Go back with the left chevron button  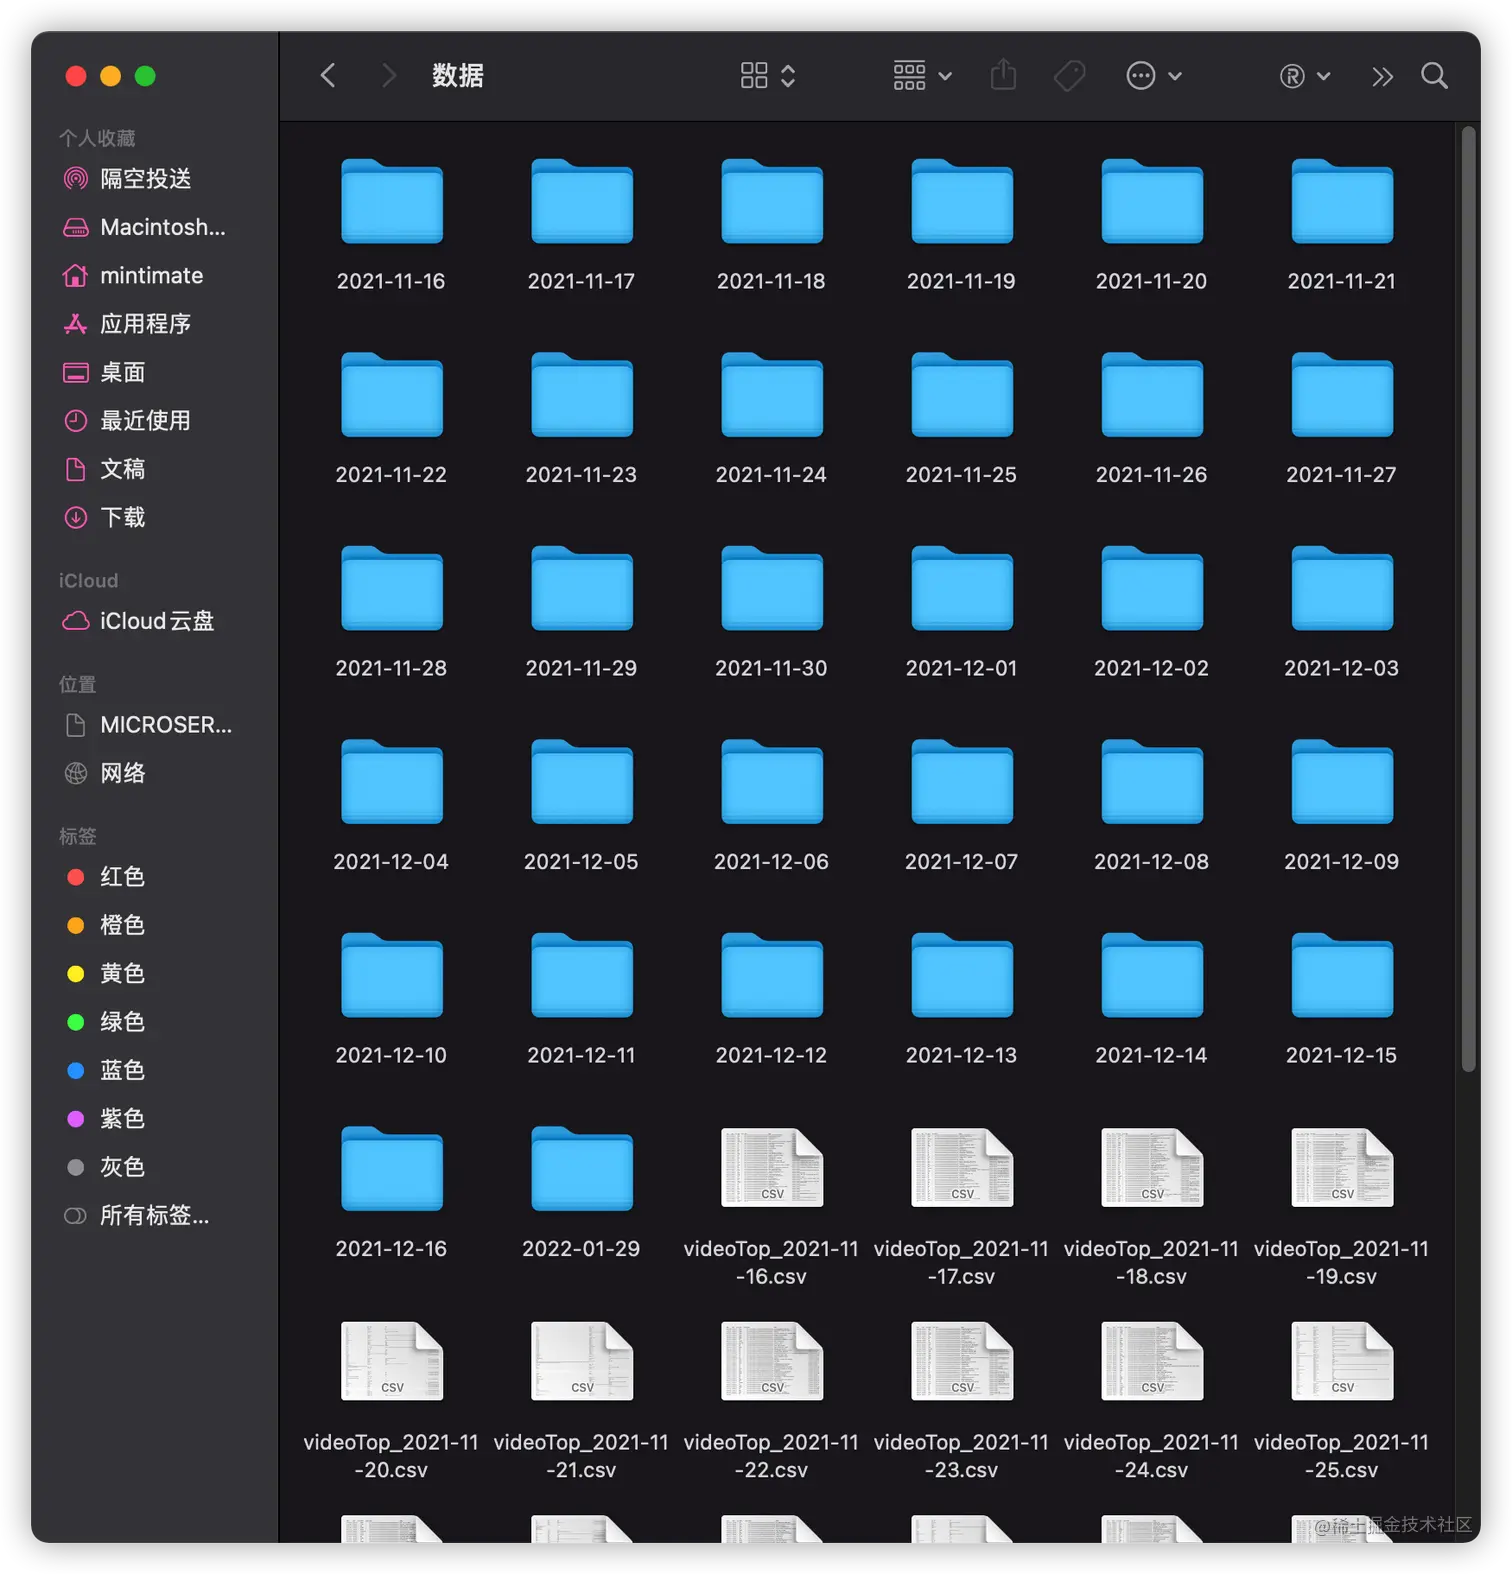[328, 76]
